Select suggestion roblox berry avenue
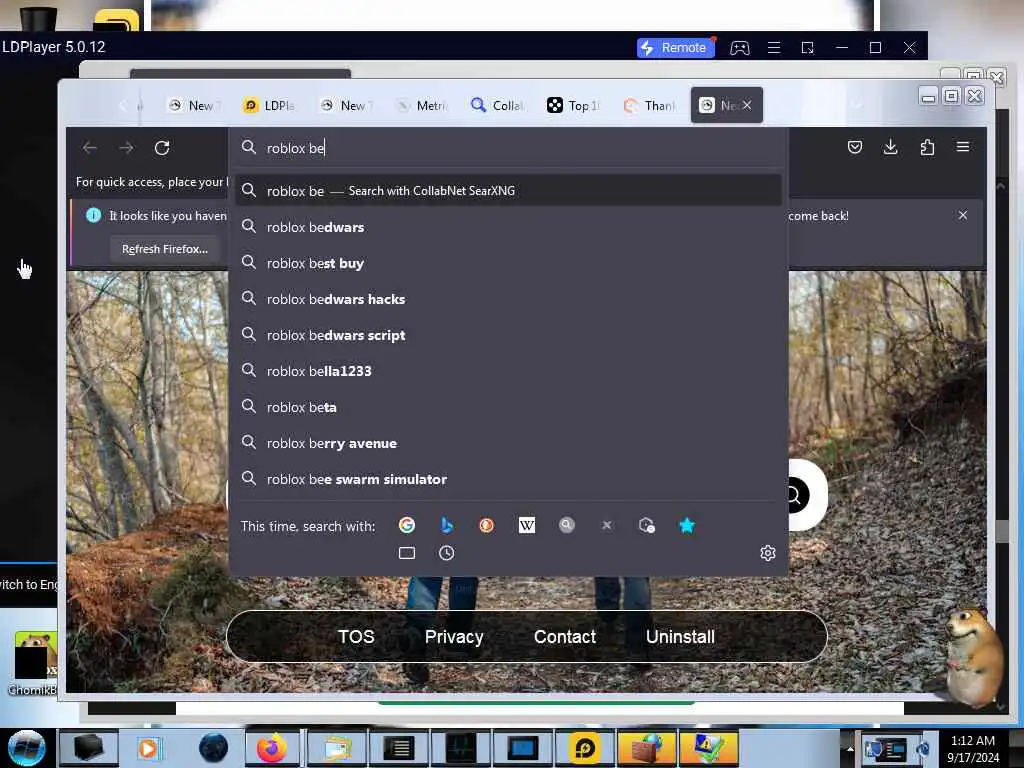This screenshot has height=768, width=1024. (508, 443)
